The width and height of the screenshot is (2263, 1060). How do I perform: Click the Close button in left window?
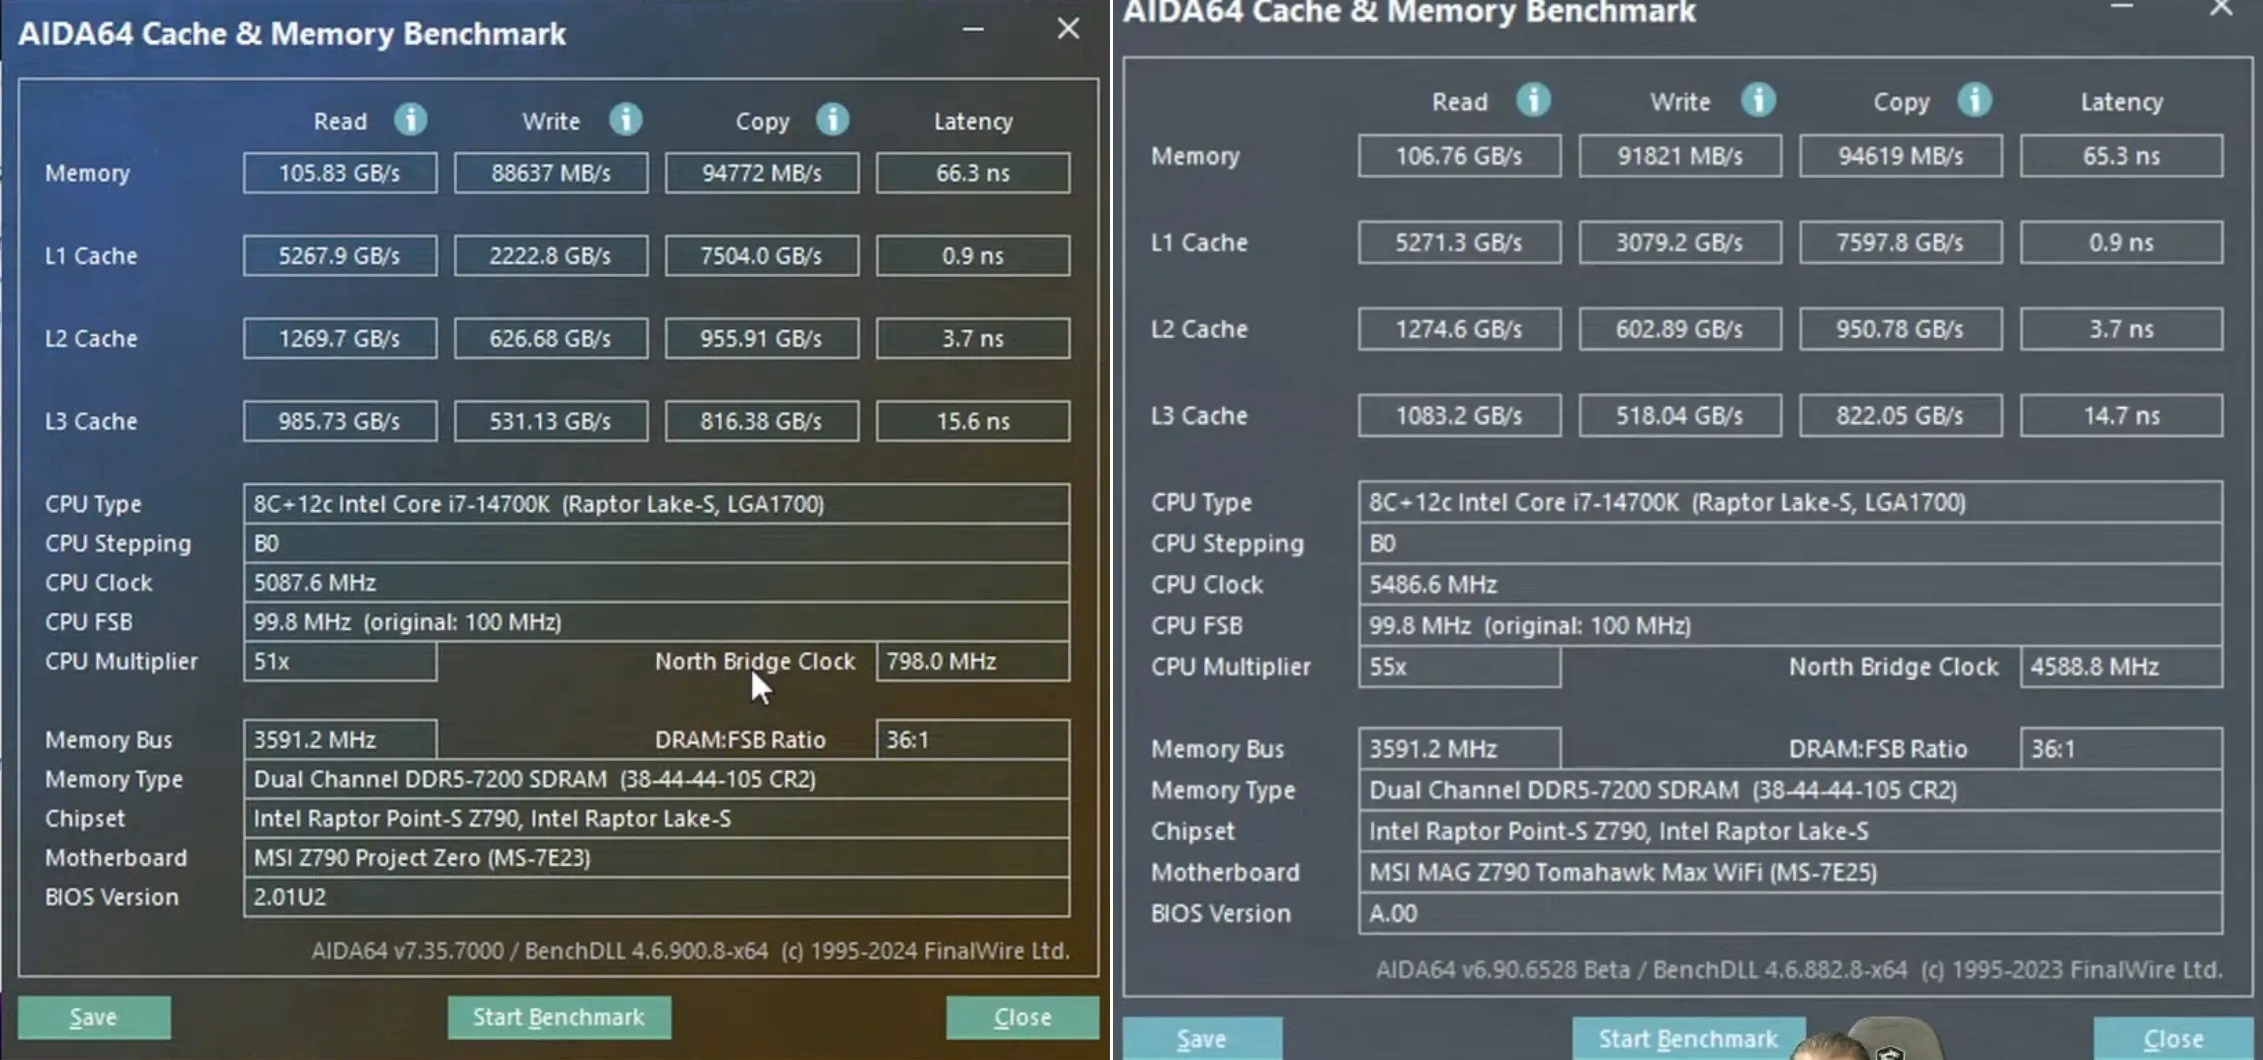[x=1022, y=1017]
